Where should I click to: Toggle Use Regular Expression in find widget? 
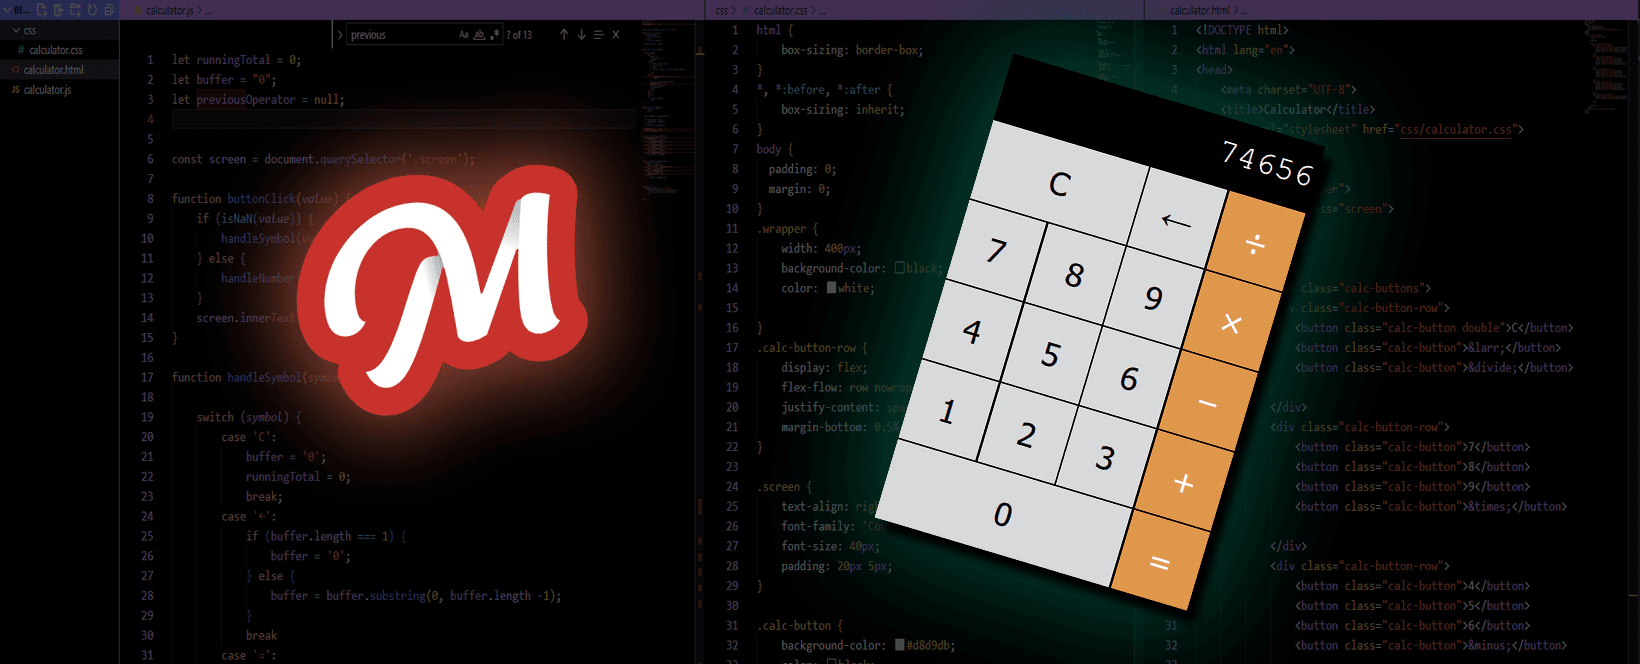[x=495, y=35]
